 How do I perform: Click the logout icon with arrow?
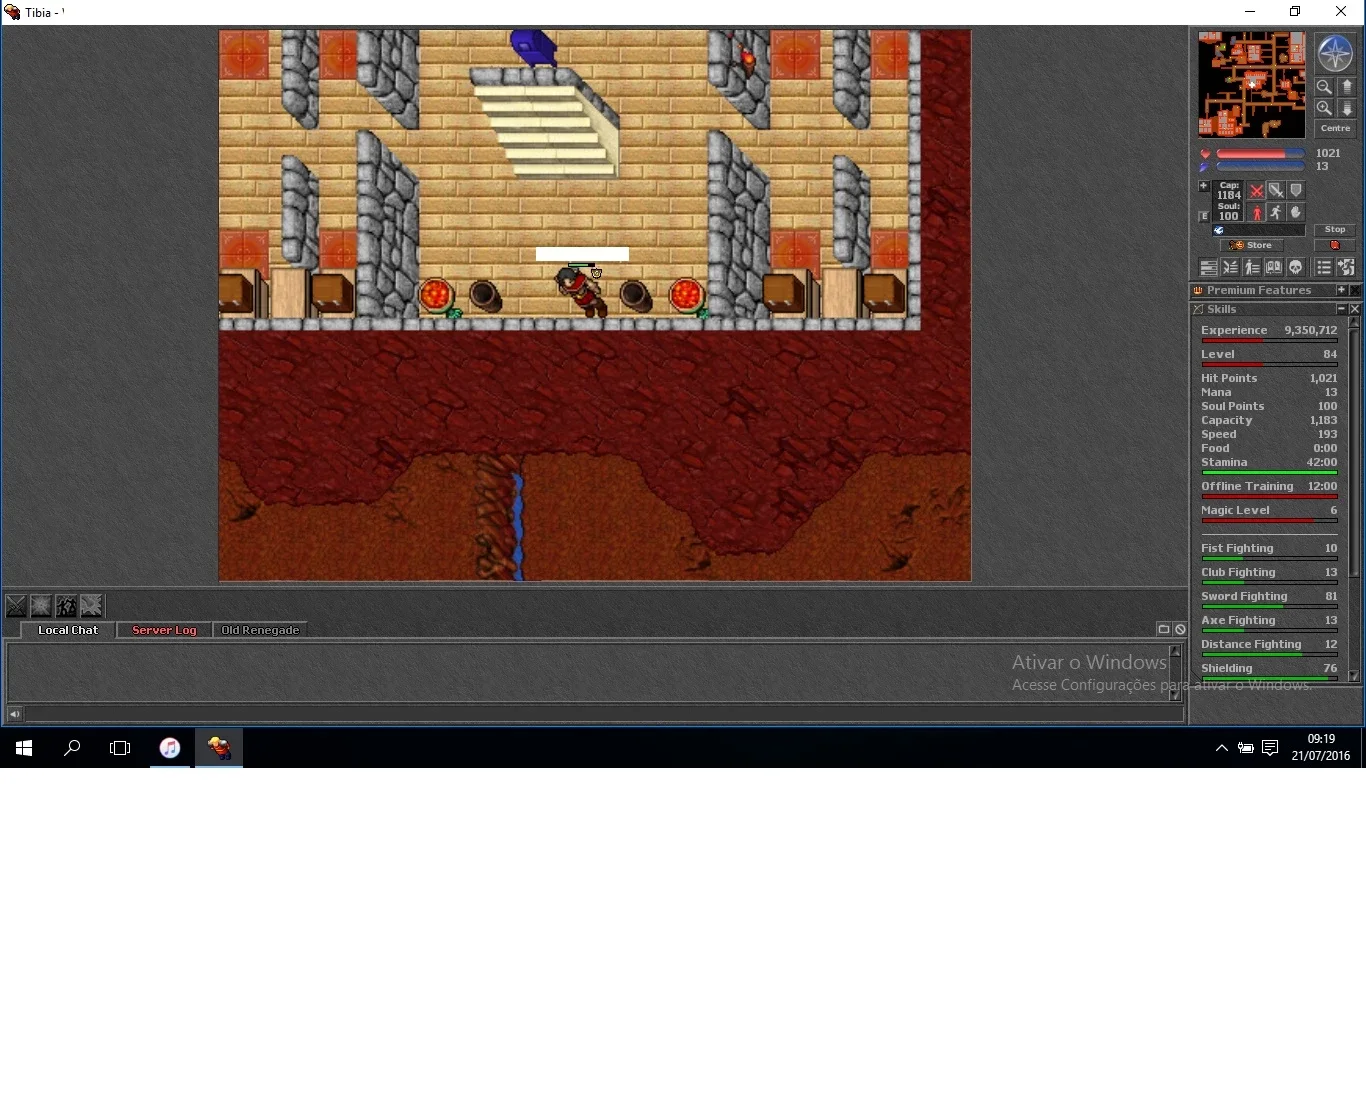point(1346,267)
